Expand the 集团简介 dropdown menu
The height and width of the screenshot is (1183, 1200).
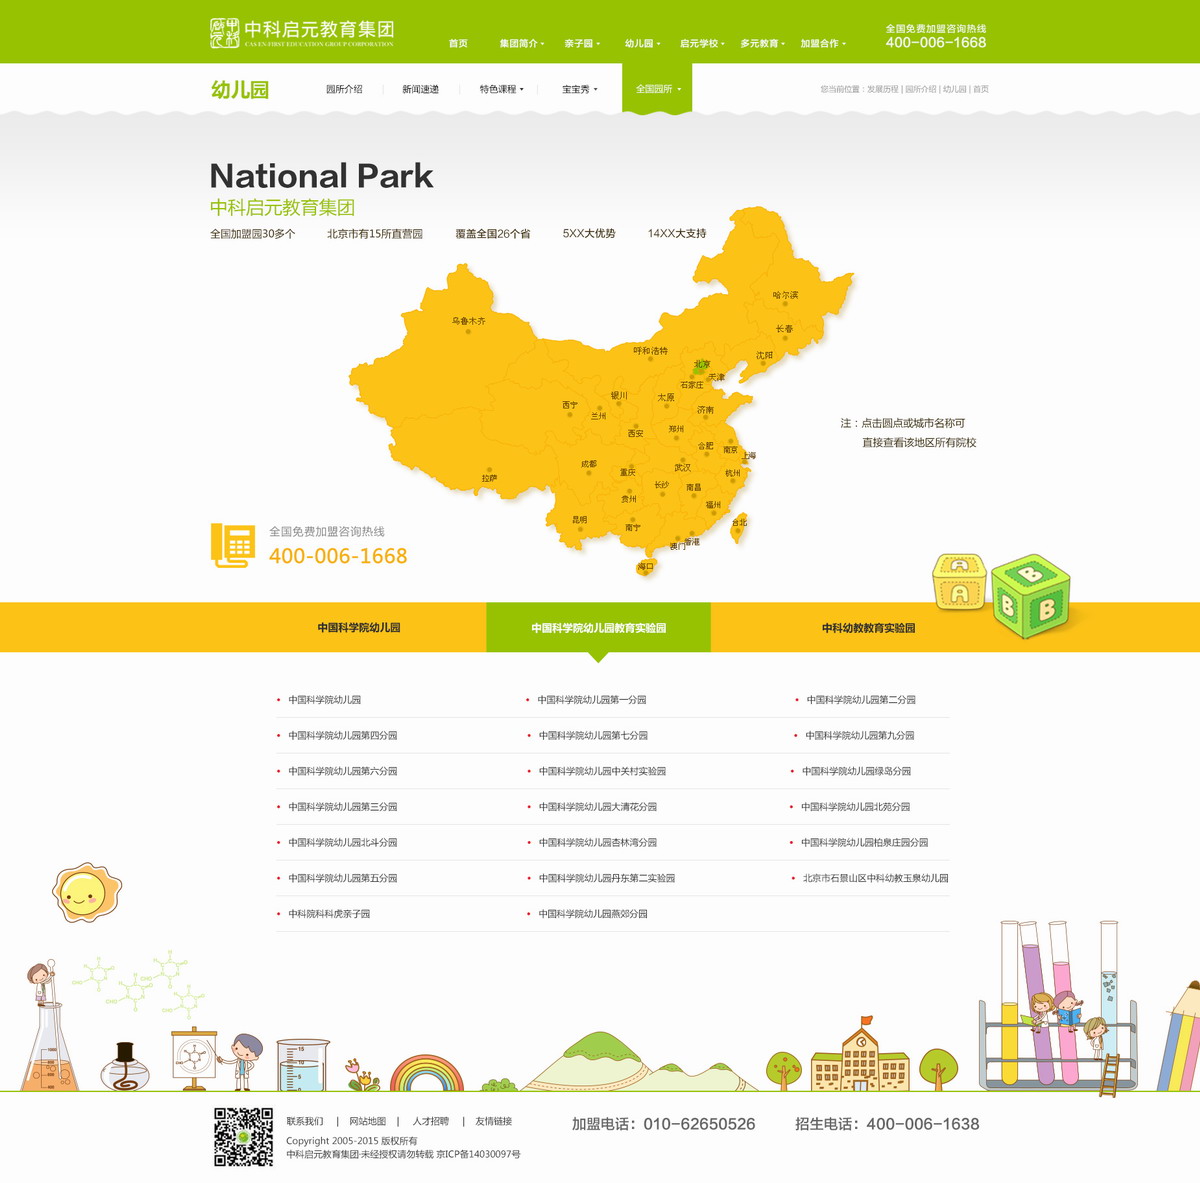coord(521,44)
